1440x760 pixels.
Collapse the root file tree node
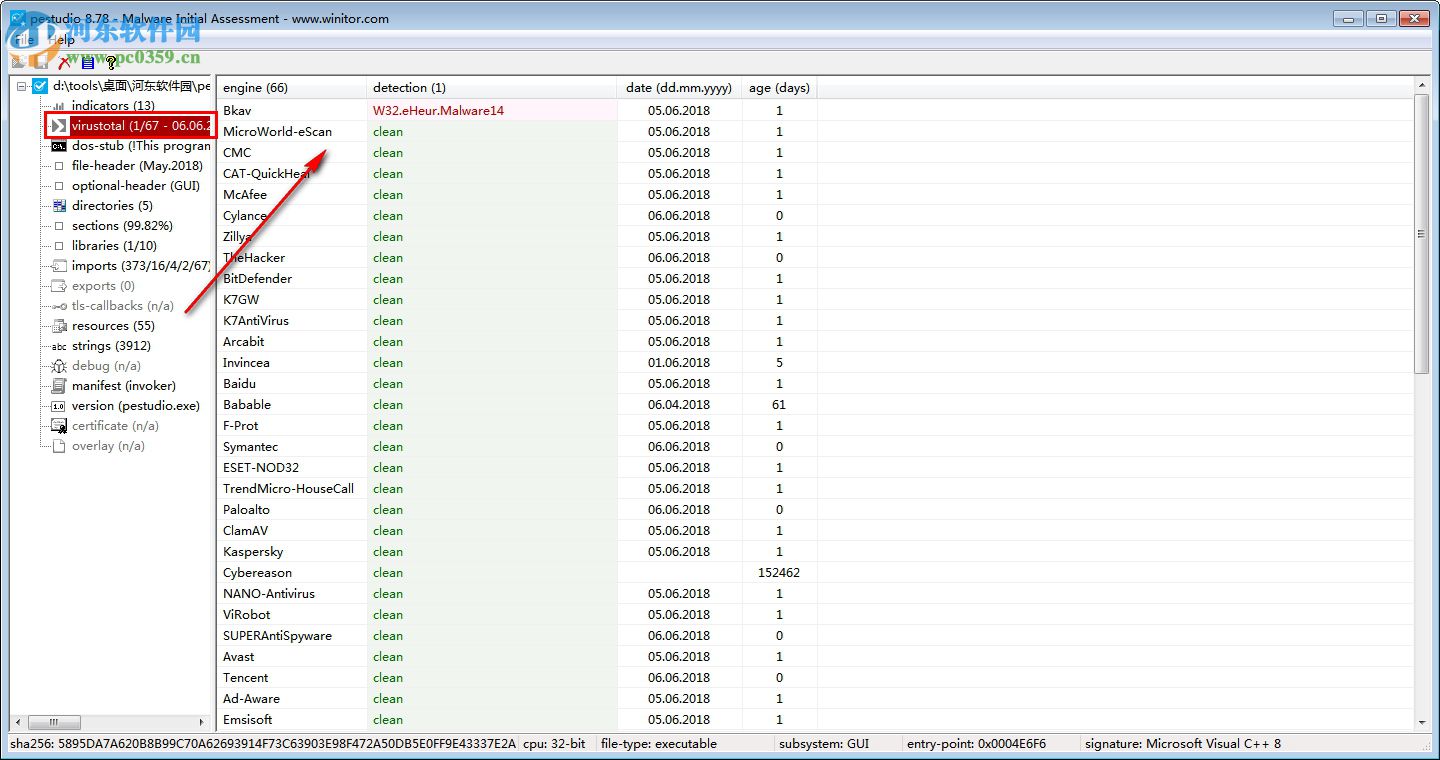click(22, 86)
